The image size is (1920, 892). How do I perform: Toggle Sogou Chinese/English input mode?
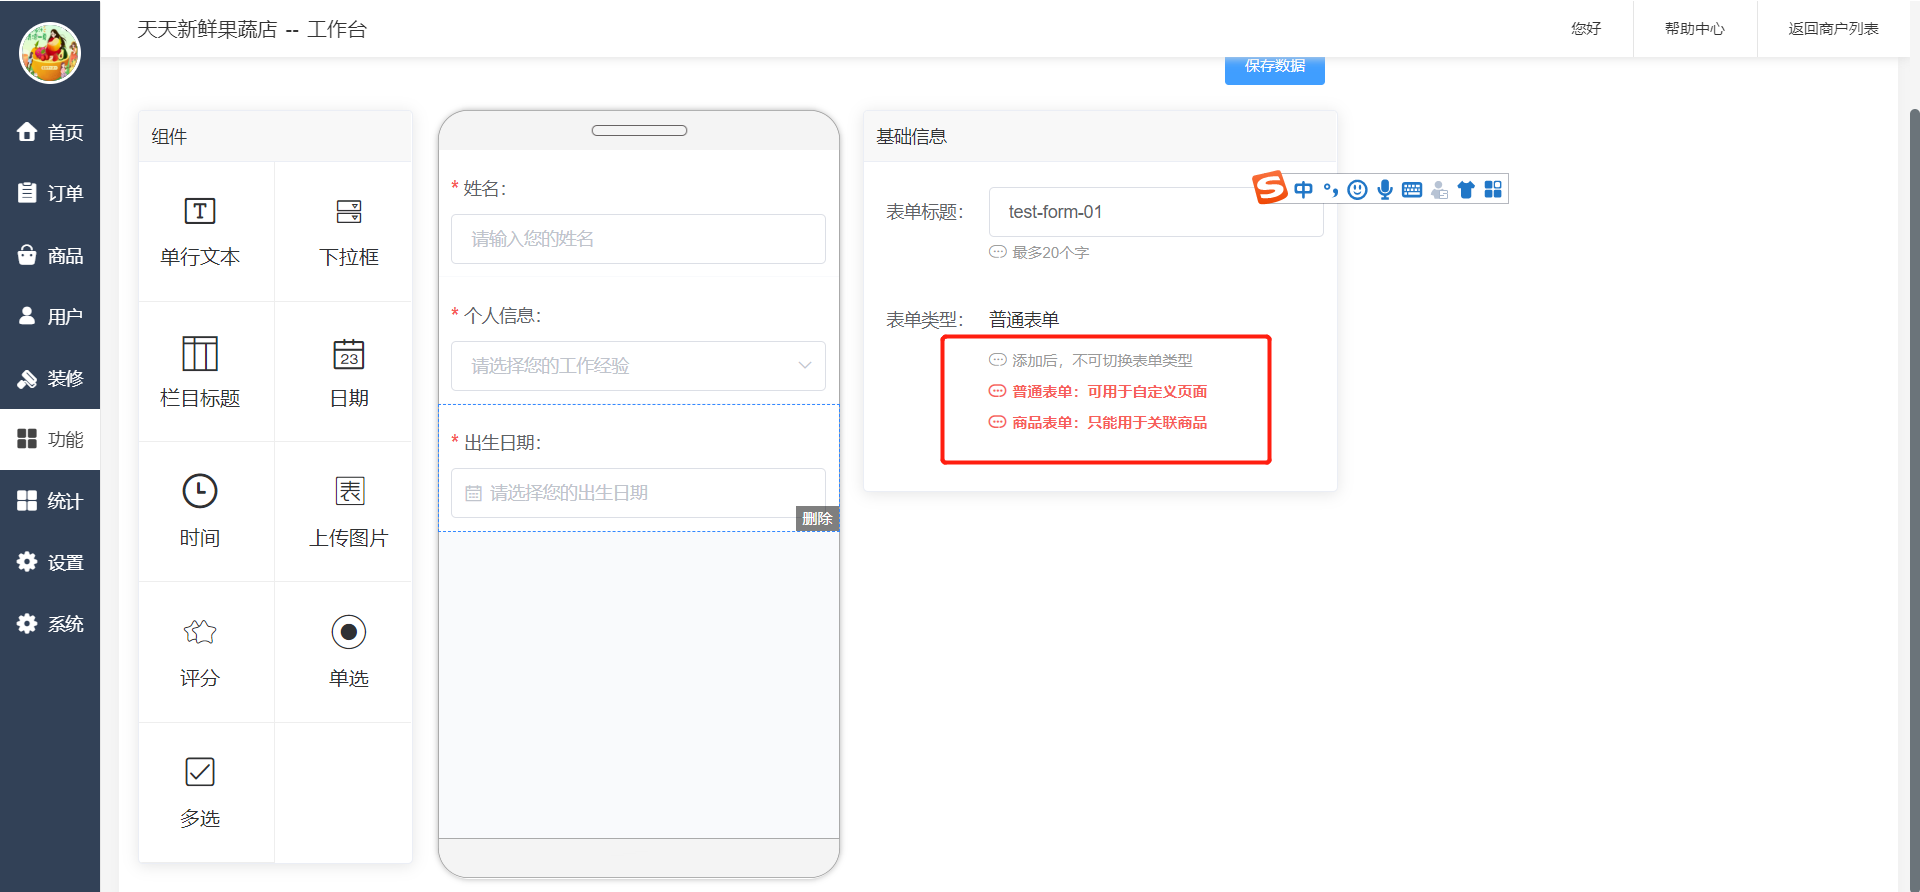click(x=1303, y=190)
